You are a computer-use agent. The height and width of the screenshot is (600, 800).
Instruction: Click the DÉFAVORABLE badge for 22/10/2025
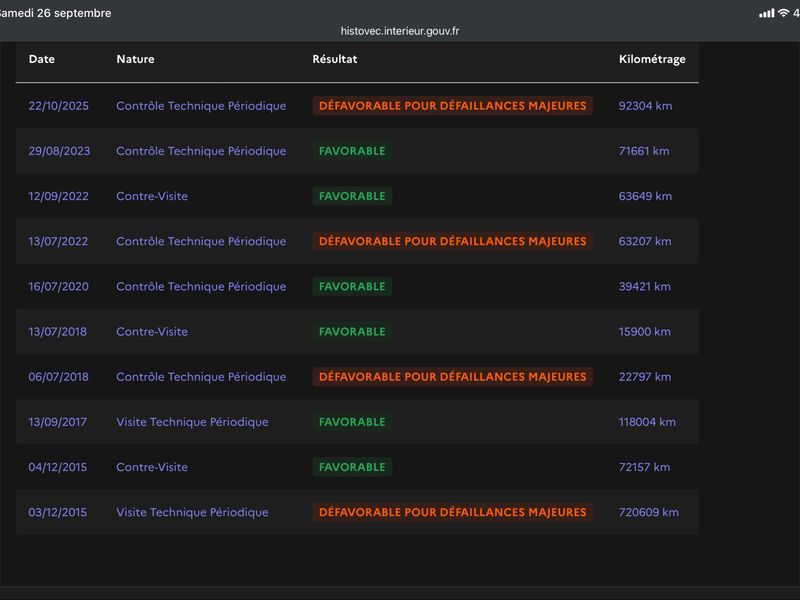[x=453, y=106]
